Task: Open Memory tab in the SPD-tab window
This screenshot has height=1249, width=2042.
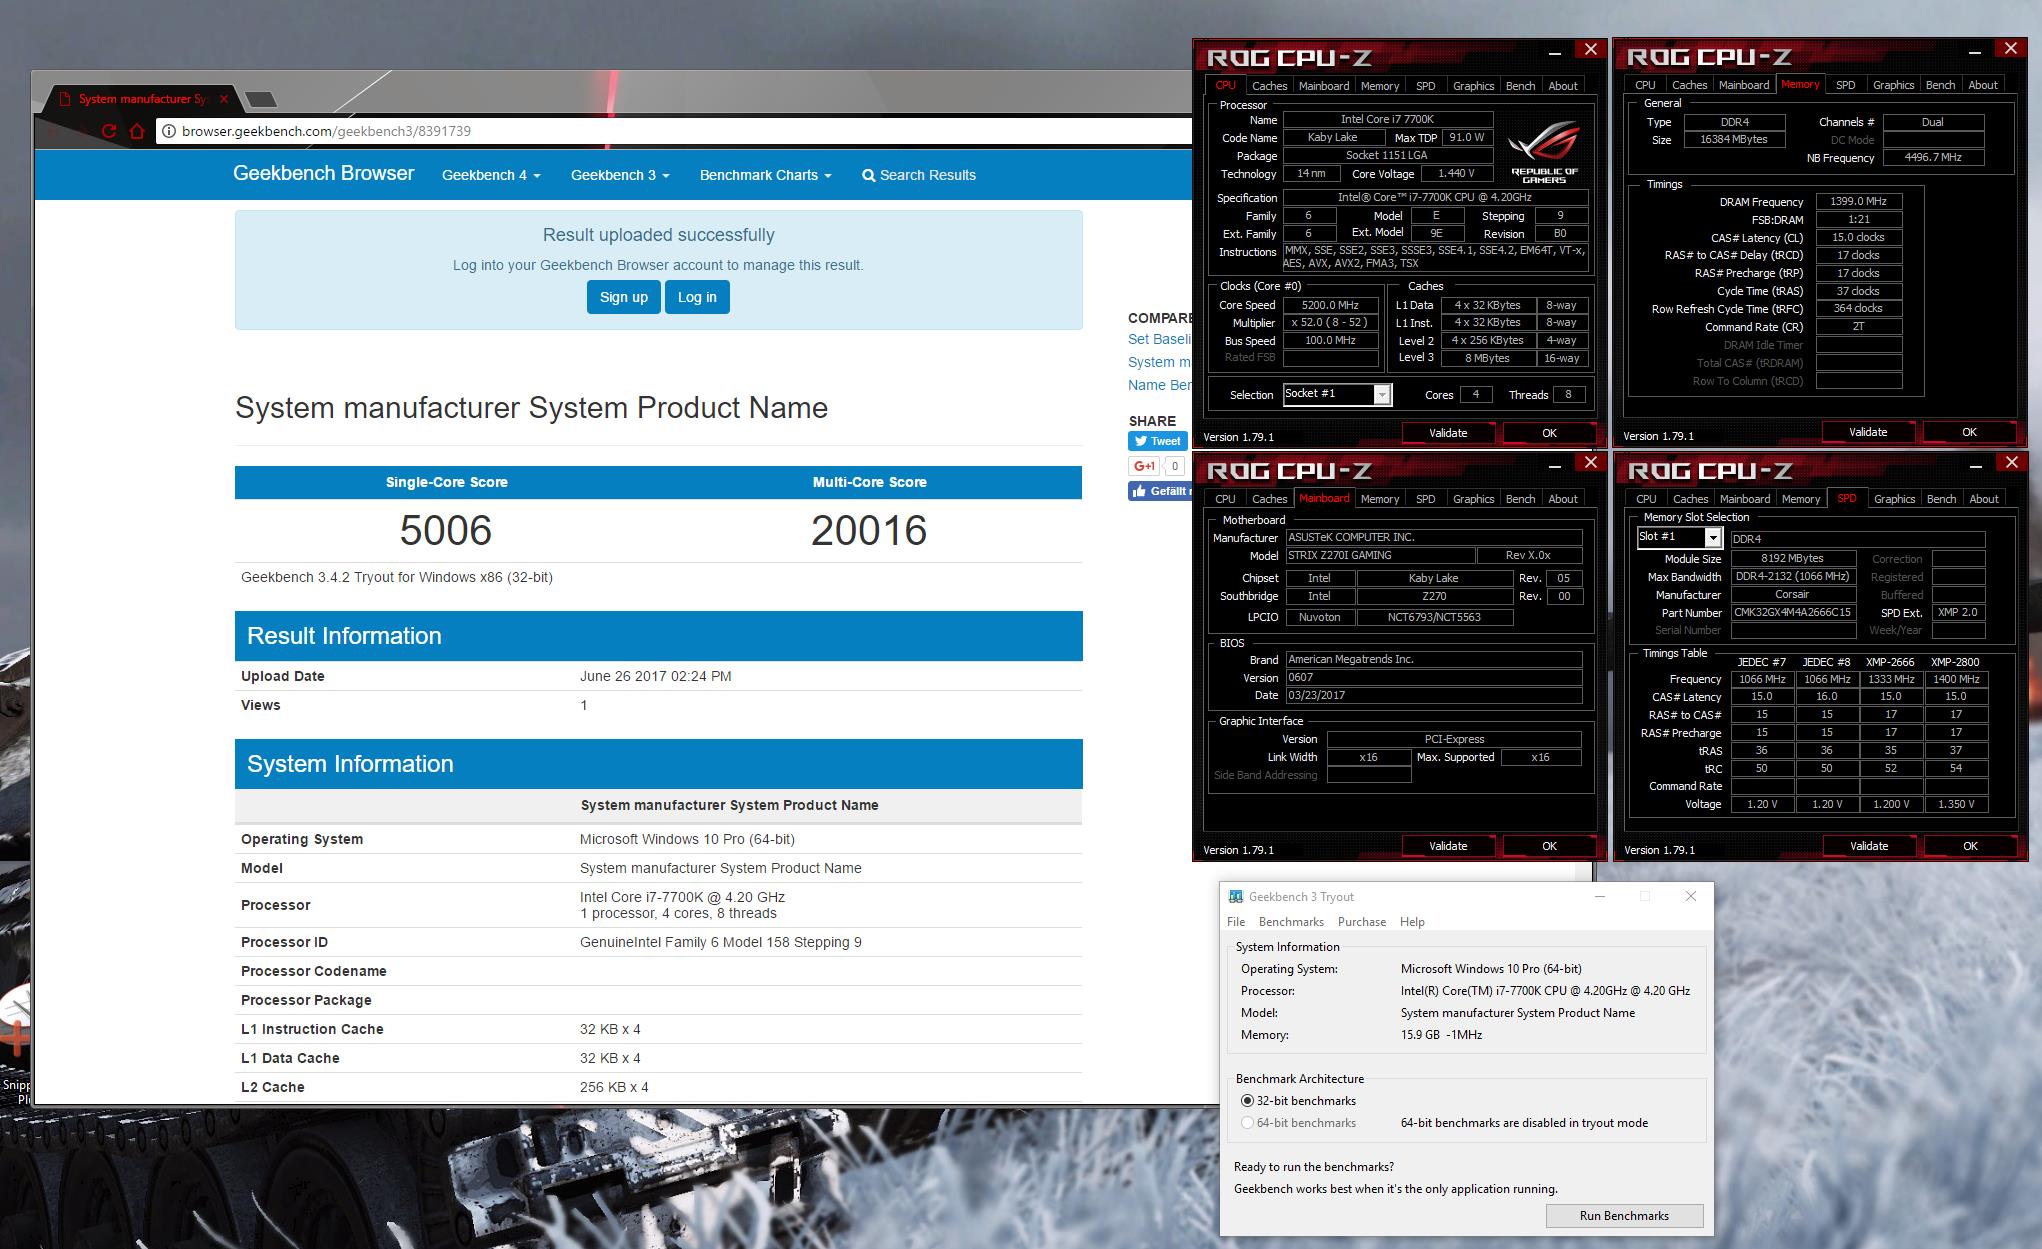Action: pos(1800,499)
